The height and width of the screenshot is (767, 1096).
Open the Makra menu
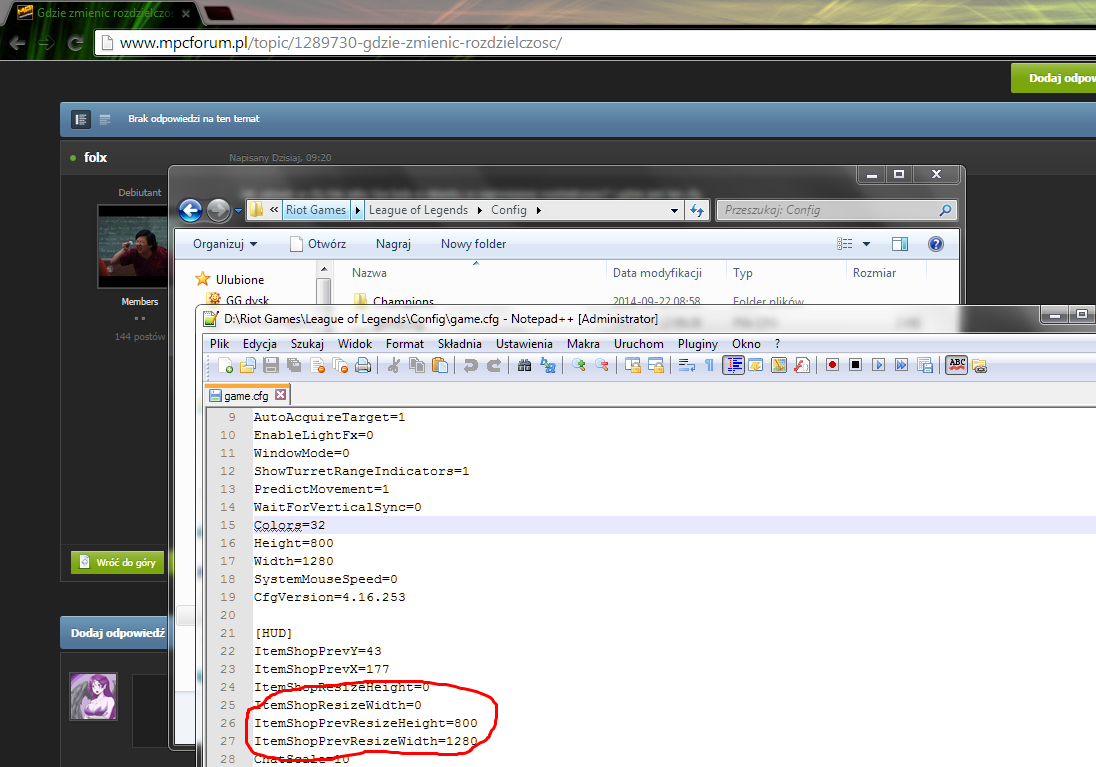click(x=583, y=343)
